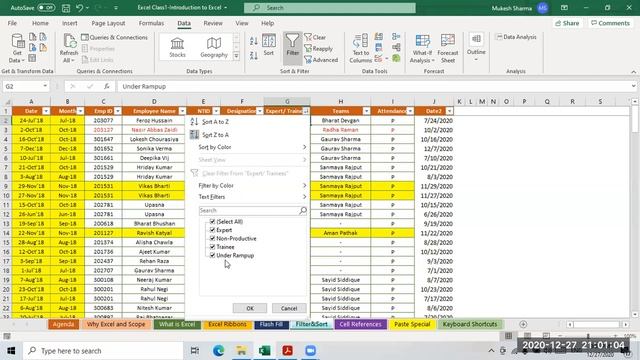Click the Data Analysis button
Screen dimensions: 640x360
516,37
